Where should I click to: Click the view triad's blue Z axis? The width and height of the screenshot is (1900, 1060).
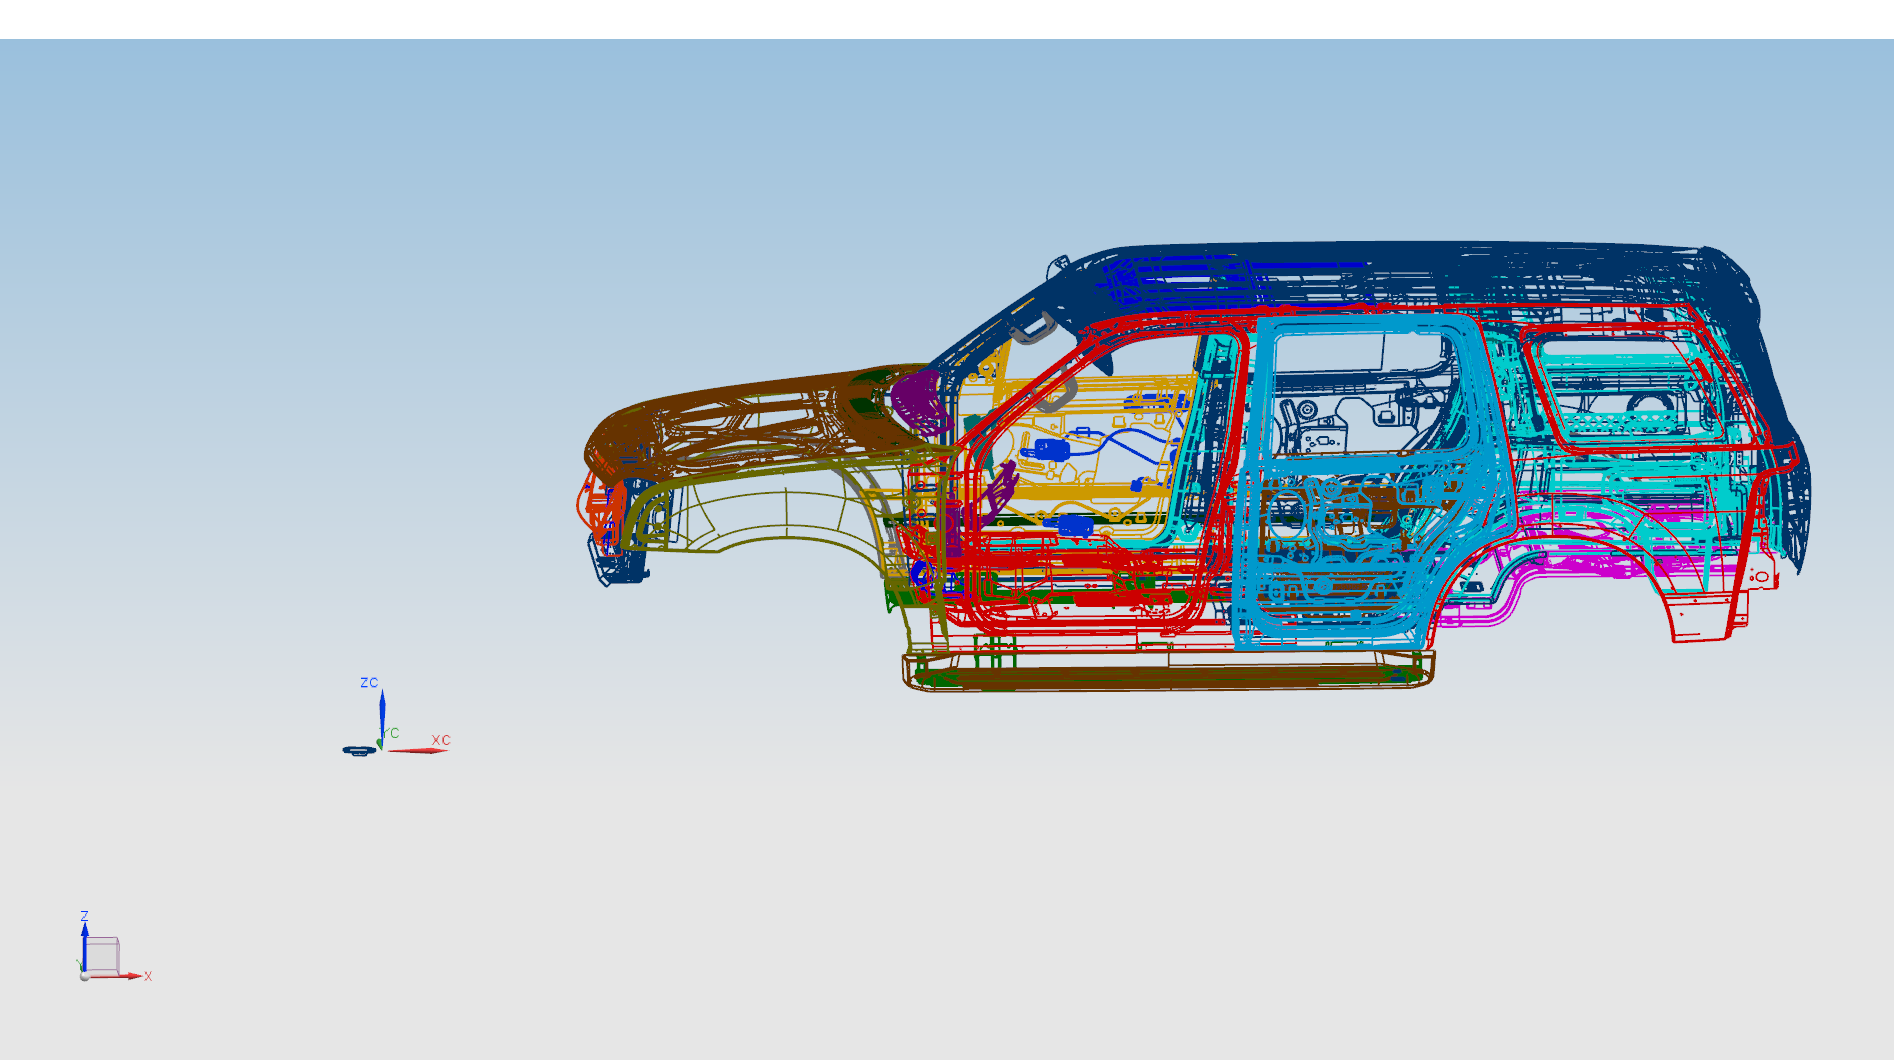coord(85,940)
